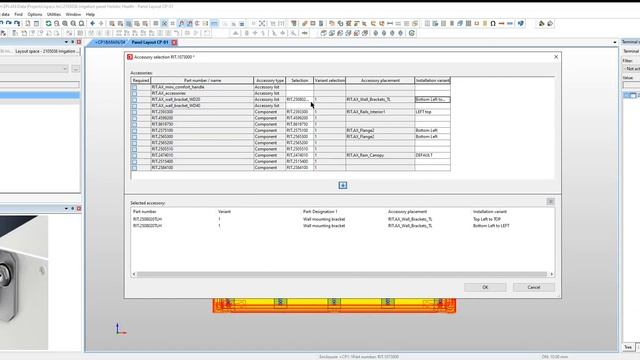
Task: Click the coordinate axis icon in the layout canvas
Action: pyautogui.click(x=120, y=329)
